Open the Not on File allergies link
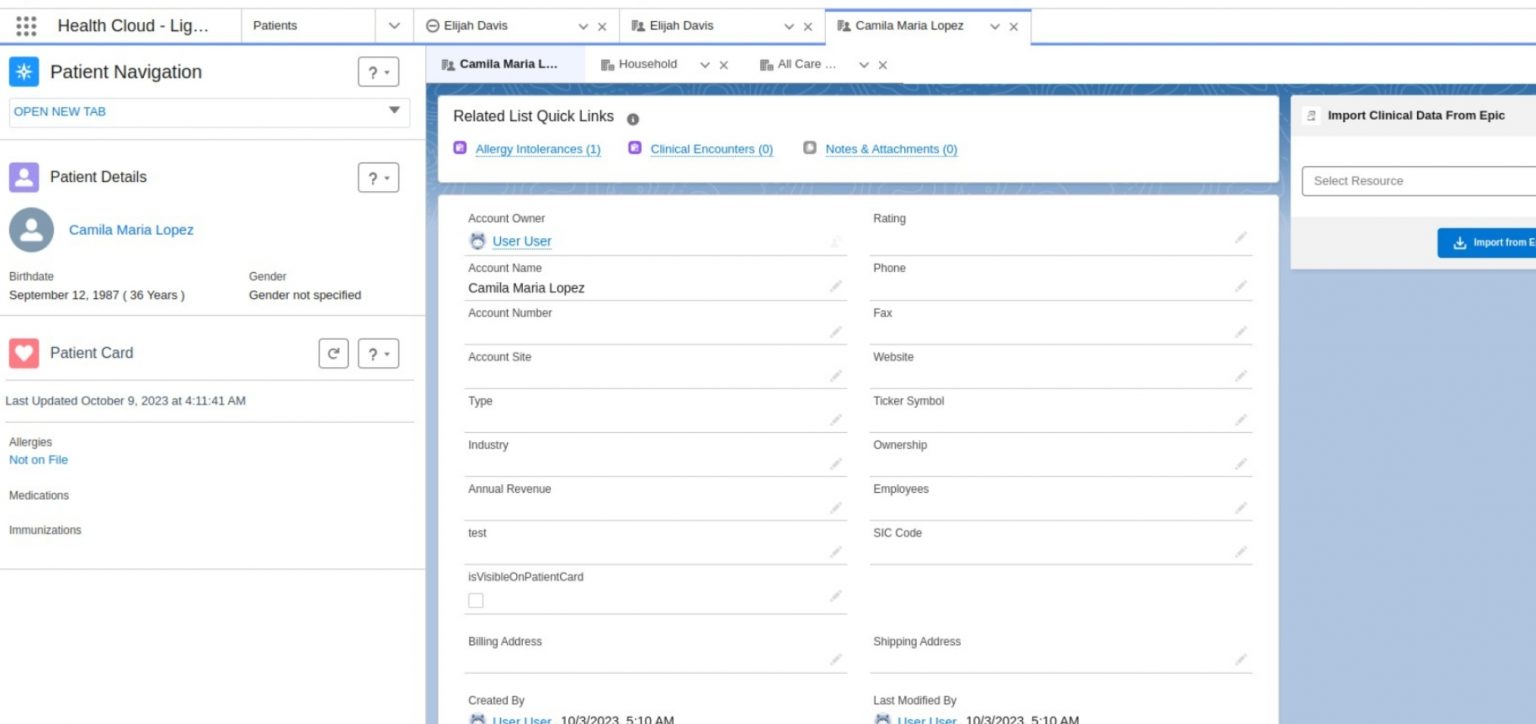The height and width of the screenshot is (724, 1536). click(x=38, y=460)
